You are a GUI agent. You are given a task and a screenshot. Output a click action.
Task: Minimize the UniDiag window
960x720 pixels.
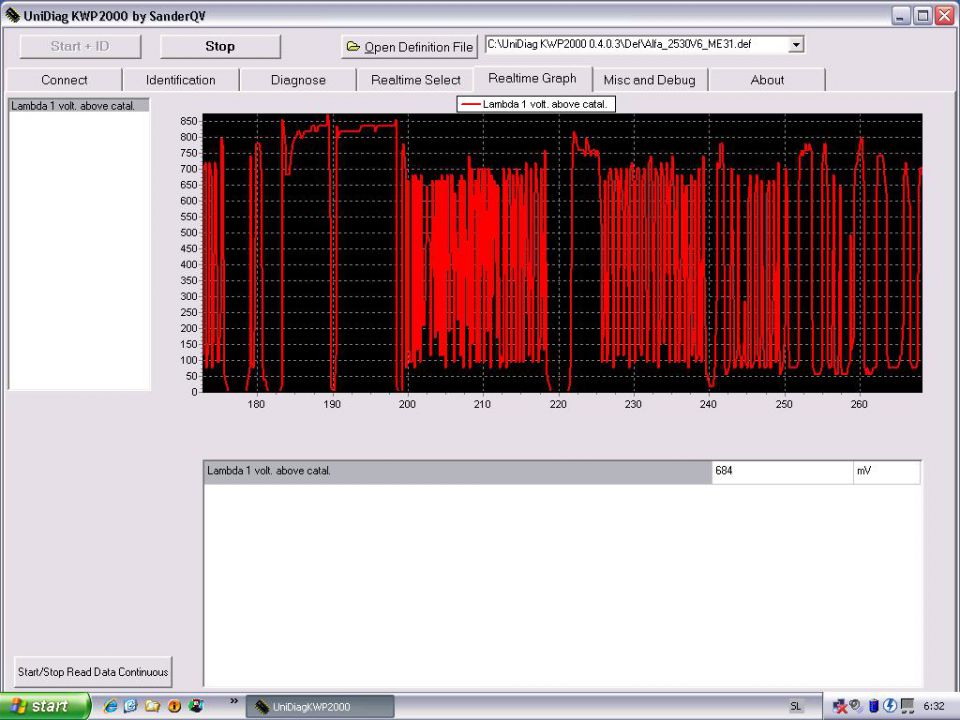[x=901, y=16]
